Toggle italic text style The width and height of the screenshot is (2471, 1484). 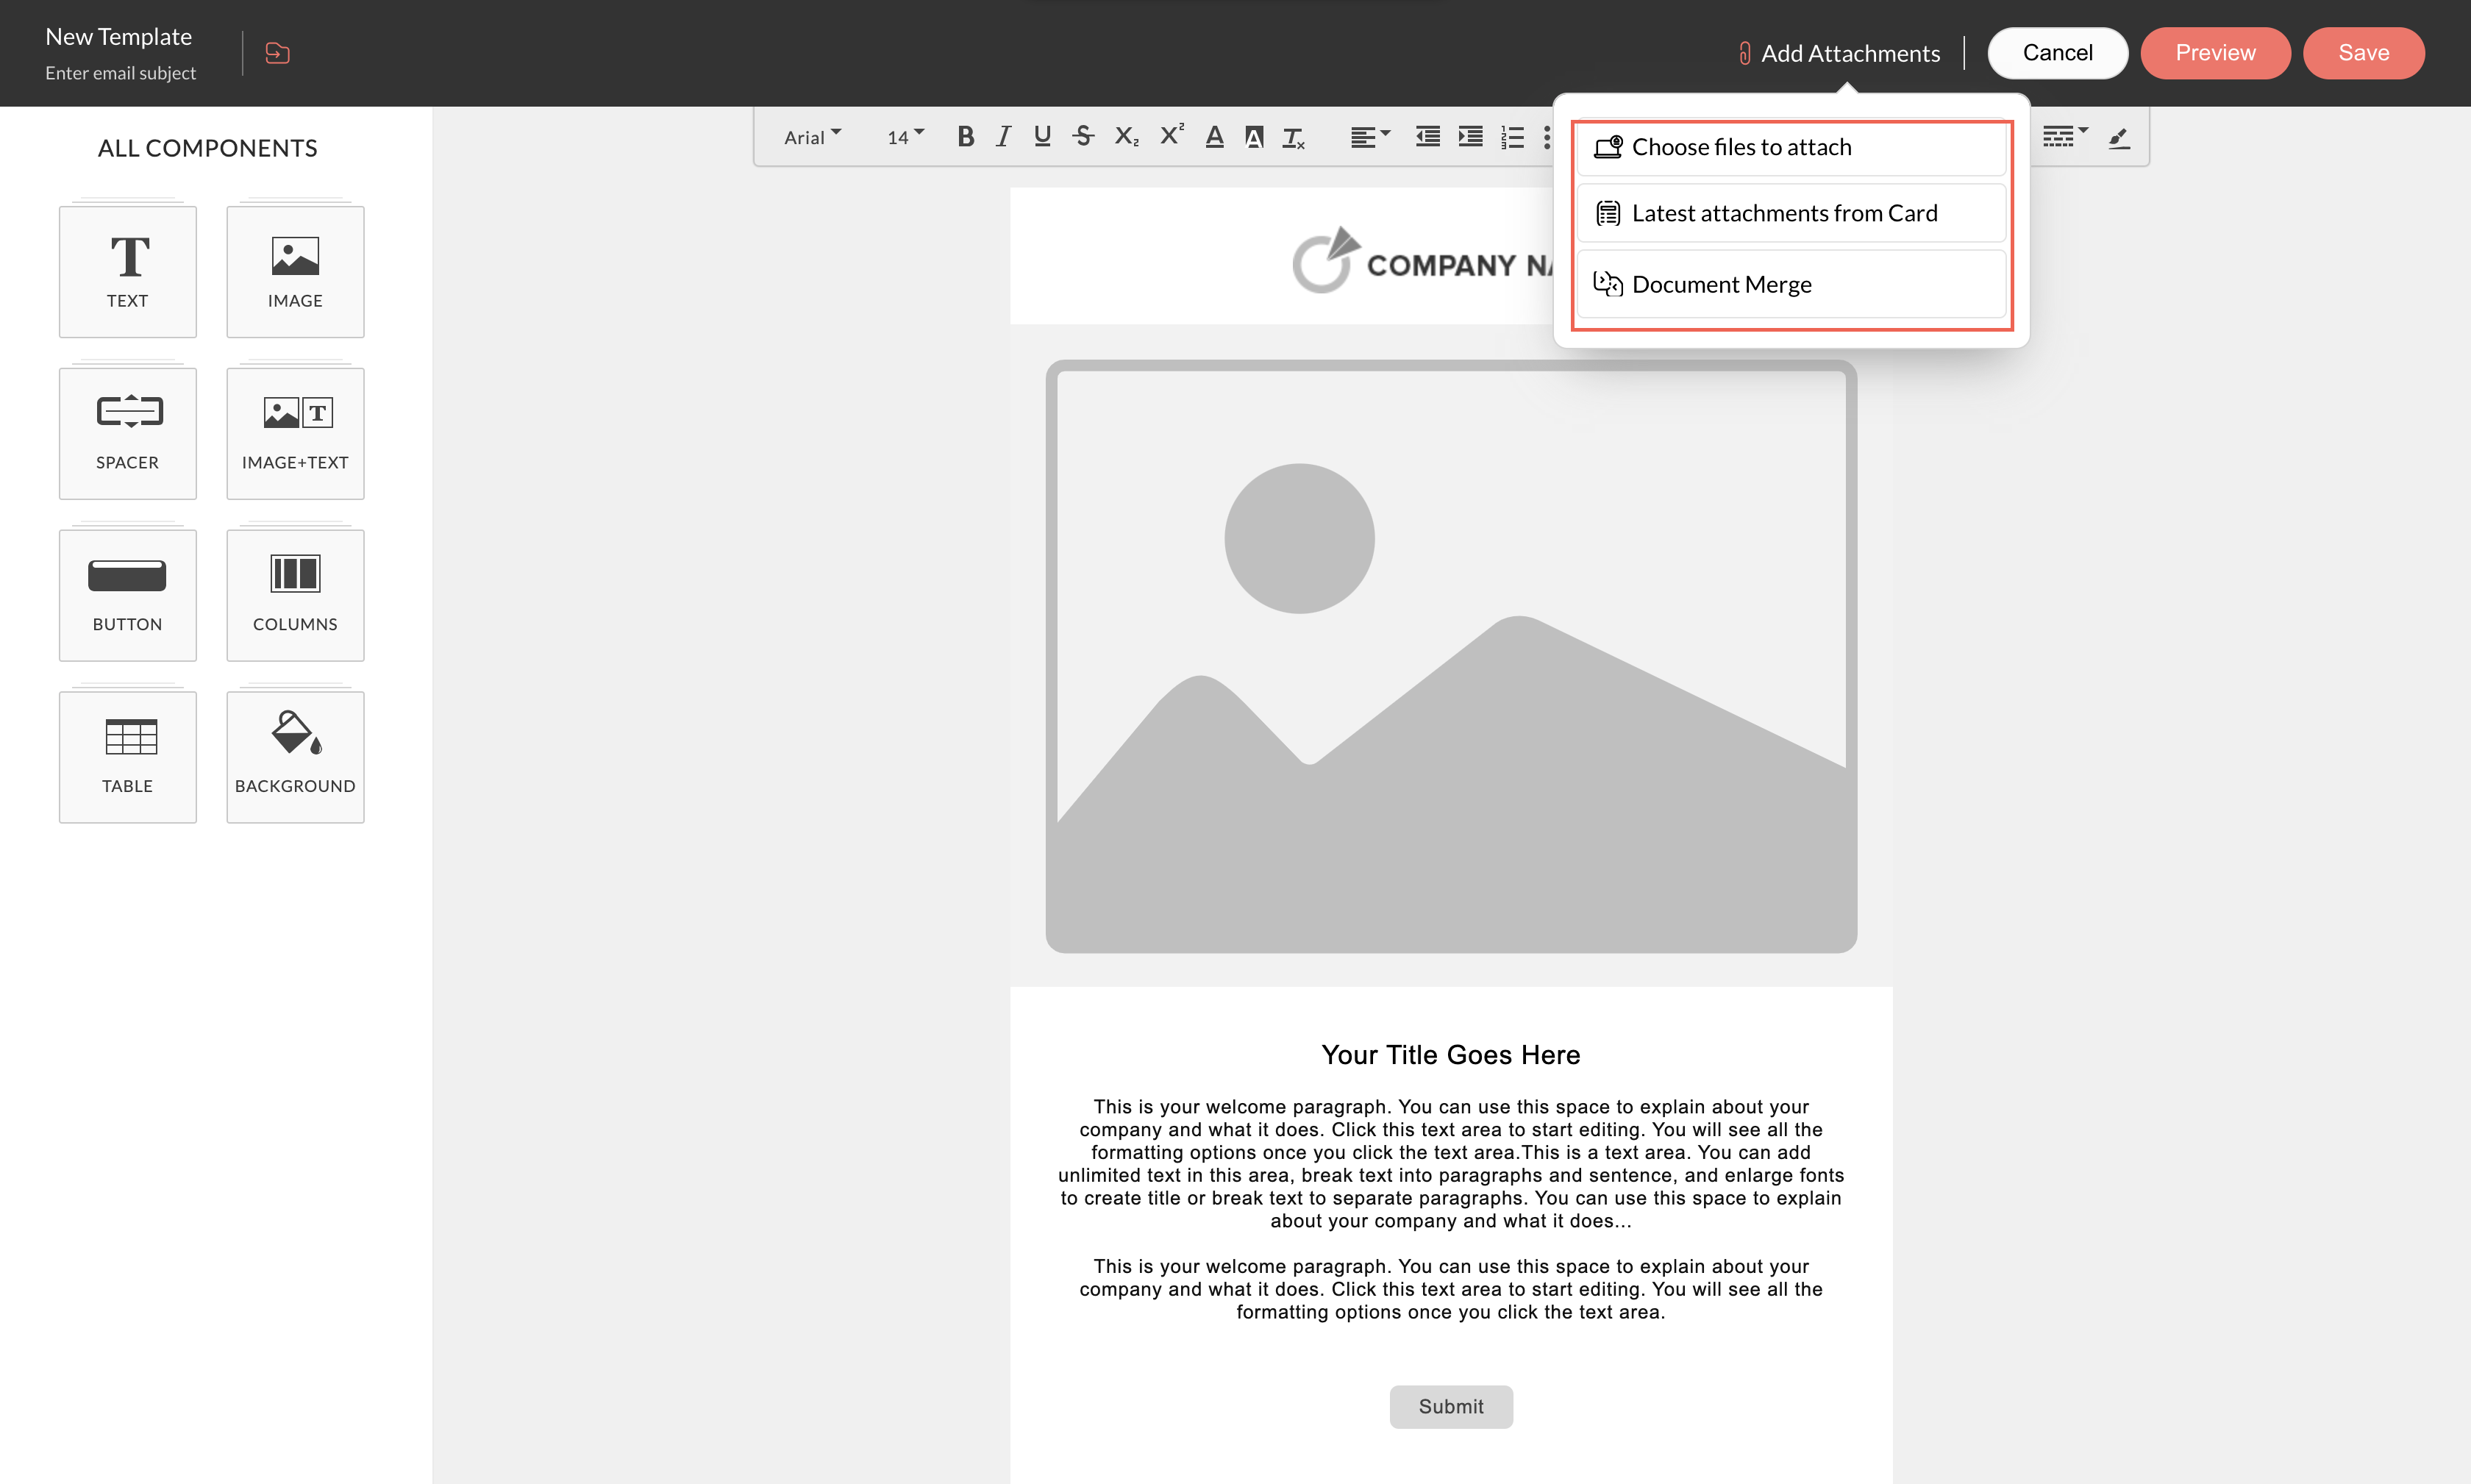pyautogui.click(x=1003, y=137)
